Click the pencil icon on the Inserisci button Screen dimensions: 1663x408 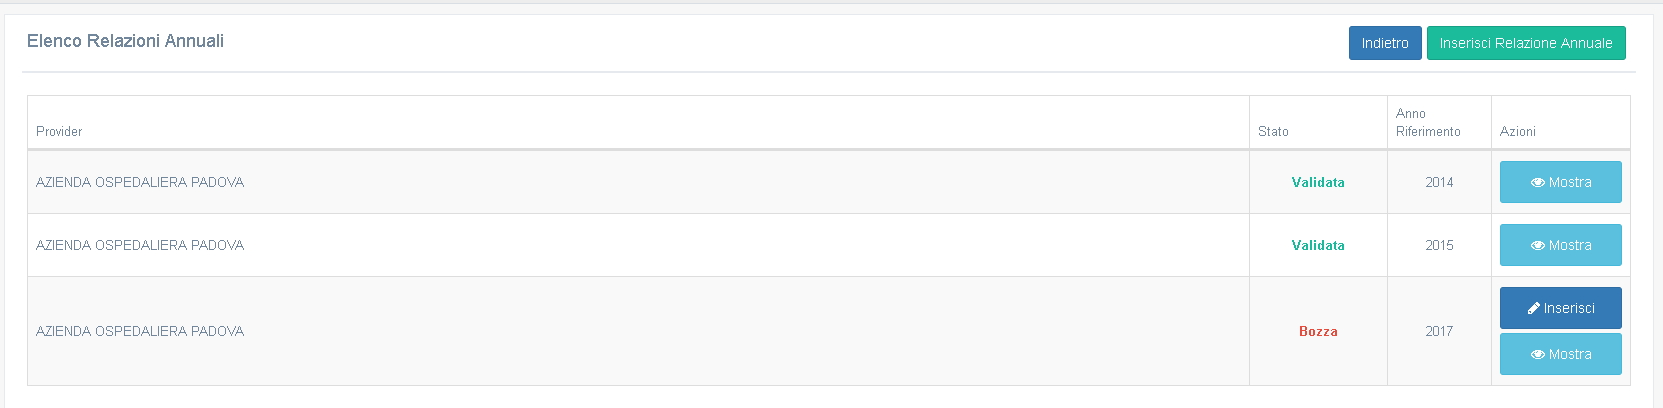pos(1534,309)
